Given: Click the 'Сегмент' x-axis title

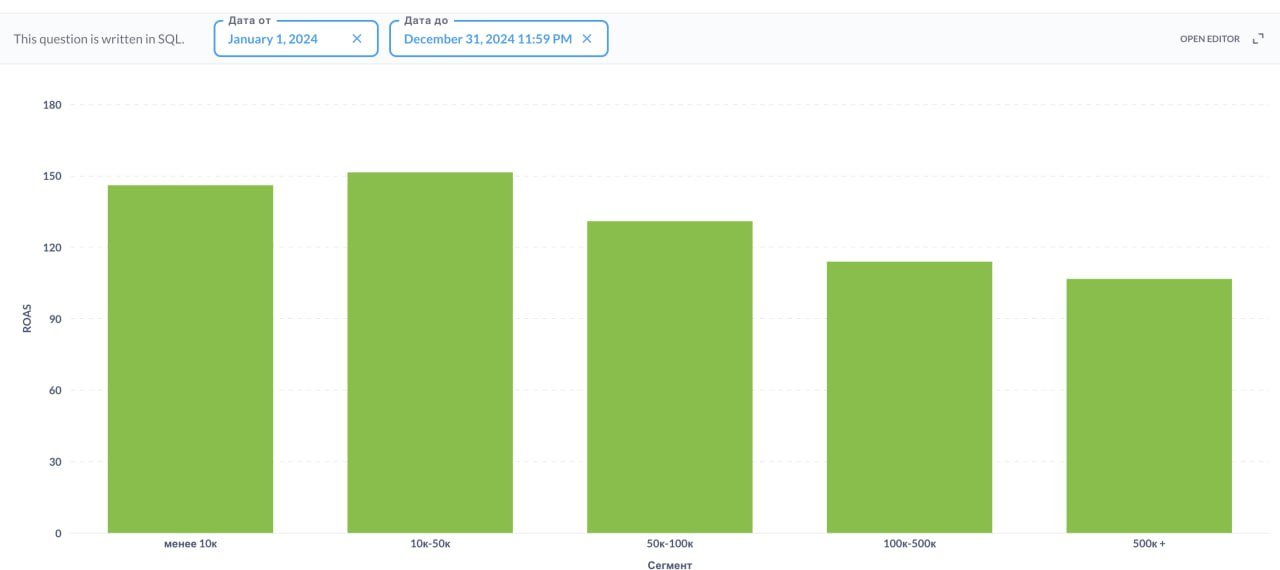Looking at the screenshot, I should click(x=669, y=565).
